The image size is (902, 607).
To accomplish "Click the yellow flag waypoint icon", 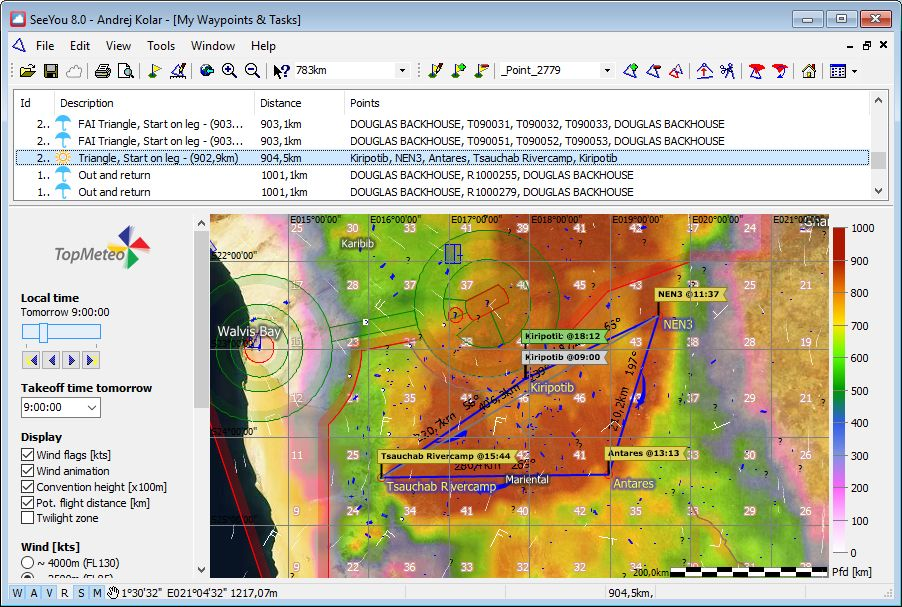I will [x=154, y=71].
